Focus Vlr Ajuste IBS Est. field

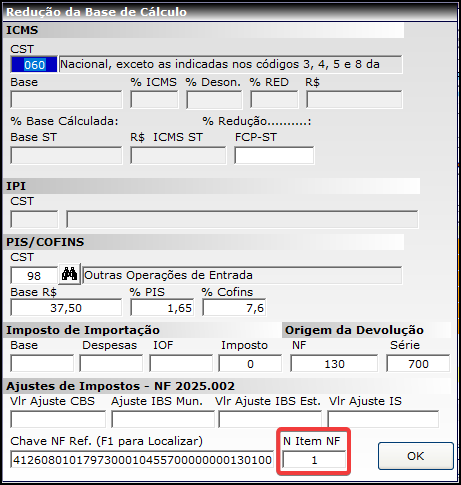coord(270,419)
